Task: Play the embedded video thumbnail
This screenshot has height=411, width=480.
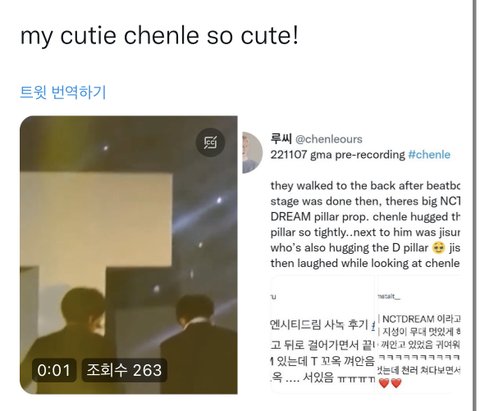Action: [129, 255]
